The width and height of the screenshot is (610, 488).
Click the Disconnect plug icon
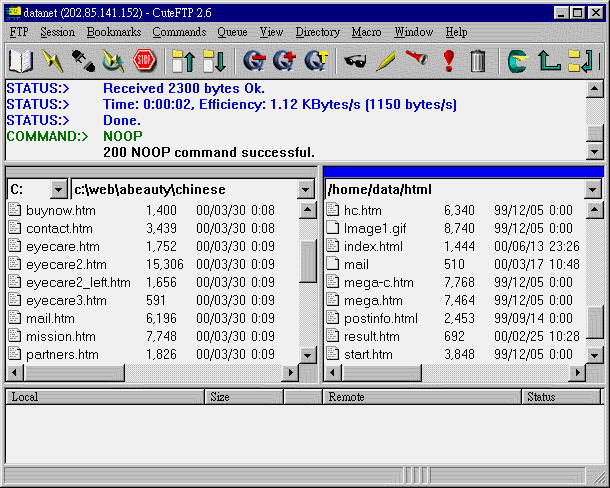83,61
